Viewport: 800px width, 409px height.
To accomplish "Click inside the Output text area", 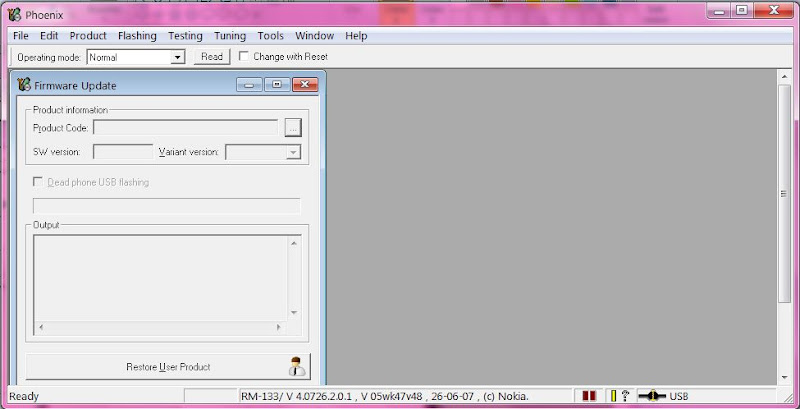I will click(x=161, y=278).
